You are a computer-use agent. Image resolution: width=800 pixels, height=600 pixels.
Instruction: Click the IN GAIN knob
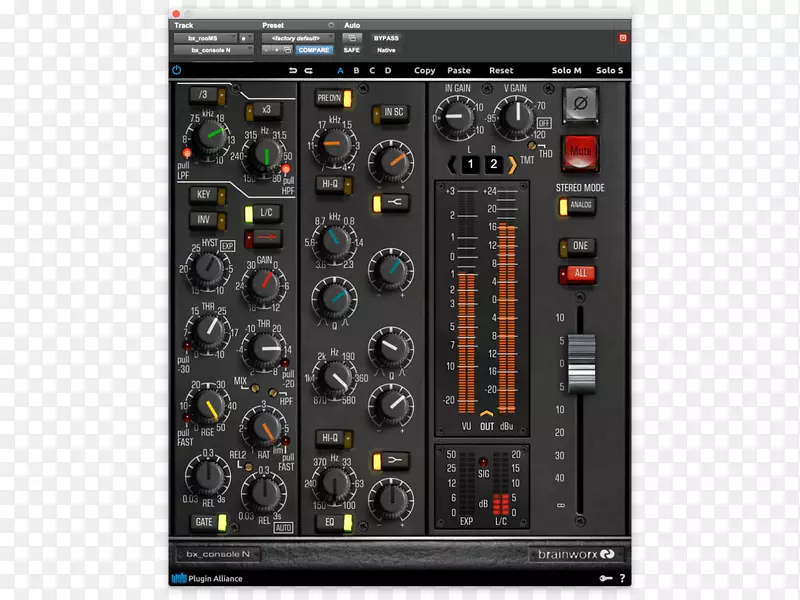point(457,118)
